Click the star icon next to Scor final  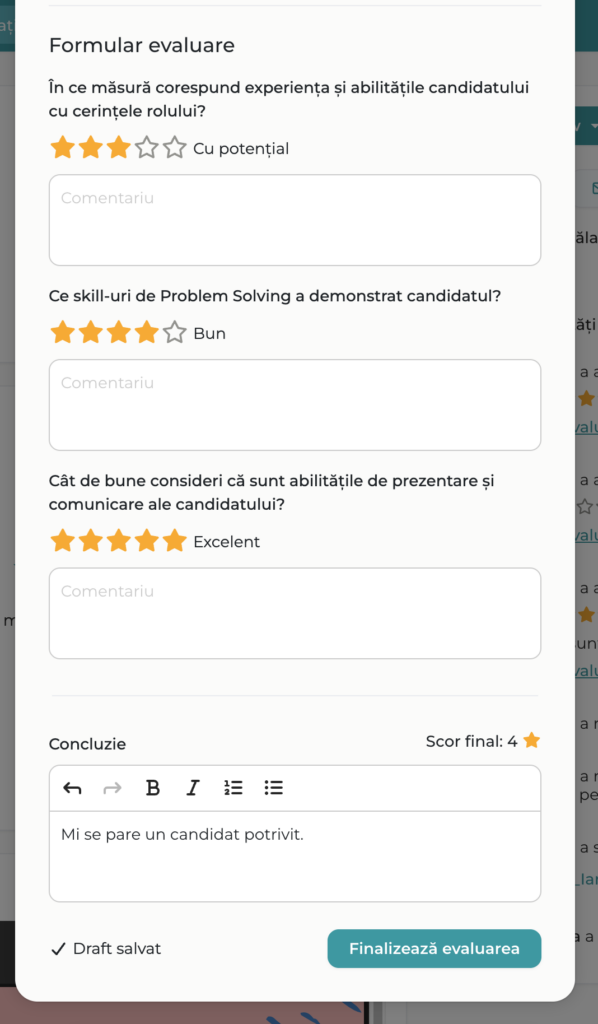click(x=530, y=740)
